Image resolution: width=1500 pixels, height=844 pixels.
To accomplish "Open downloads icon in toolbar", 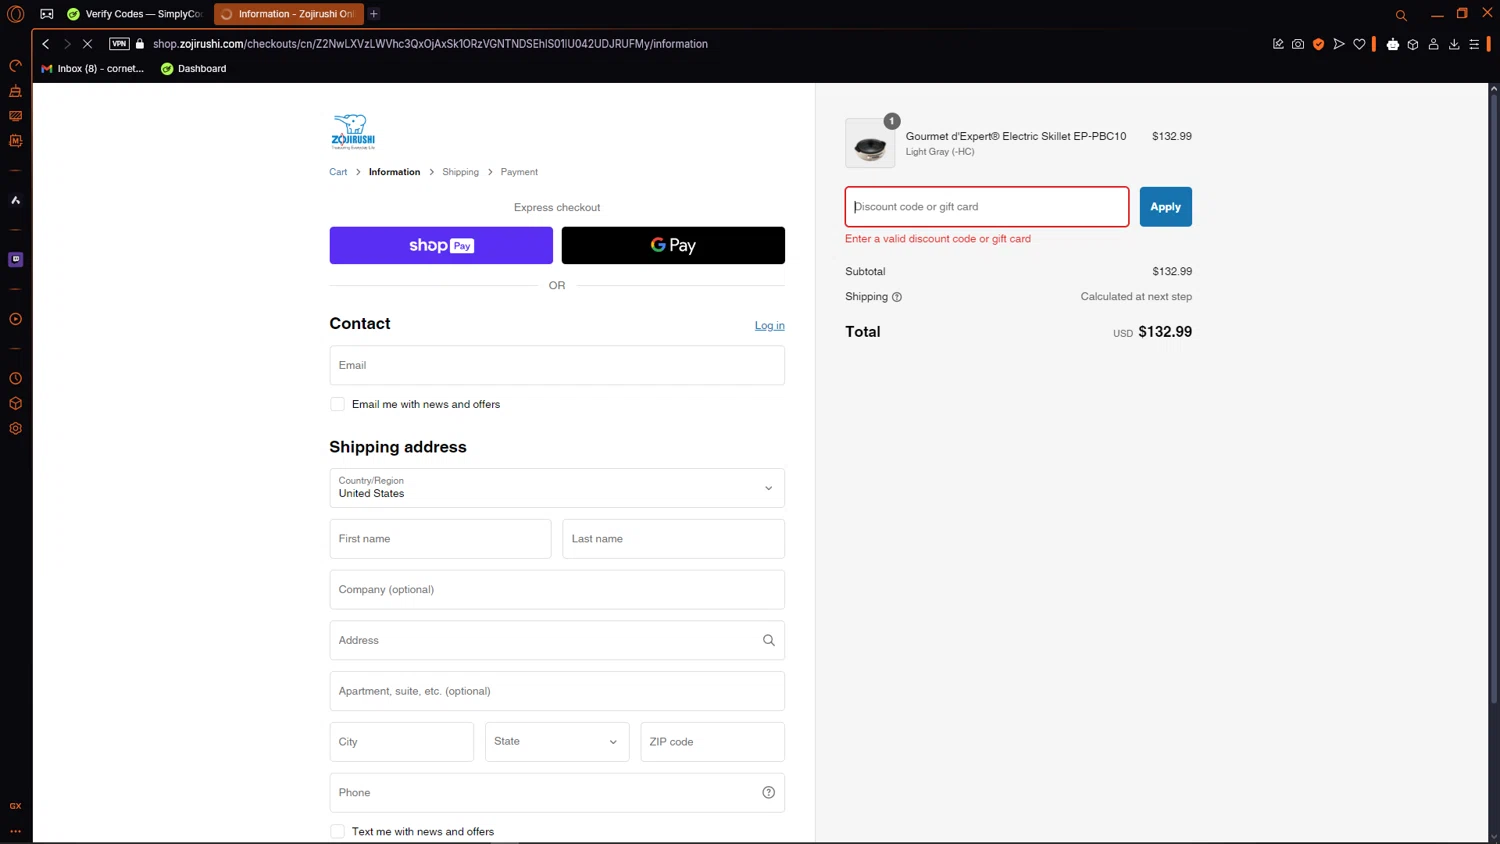I will pos(1454,44).
